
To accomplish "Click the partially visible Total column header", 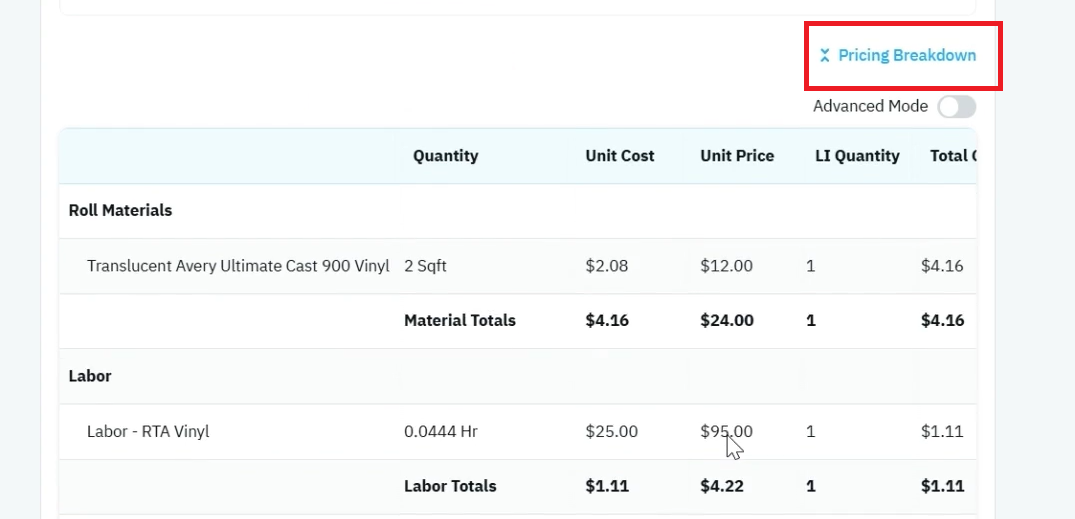I will coord(953,156).
